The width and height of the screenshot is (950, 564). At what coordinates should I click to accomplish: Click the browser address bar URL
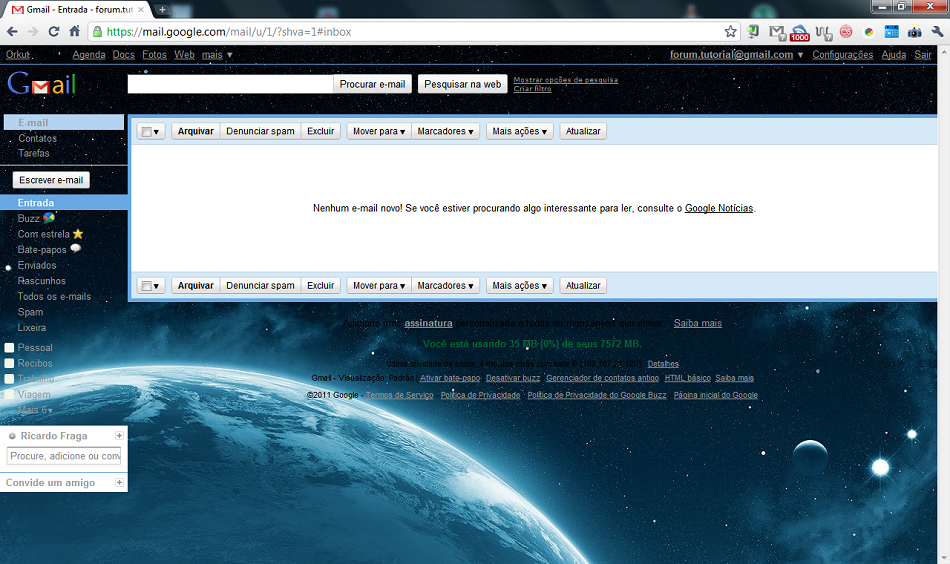coord(229,32)
